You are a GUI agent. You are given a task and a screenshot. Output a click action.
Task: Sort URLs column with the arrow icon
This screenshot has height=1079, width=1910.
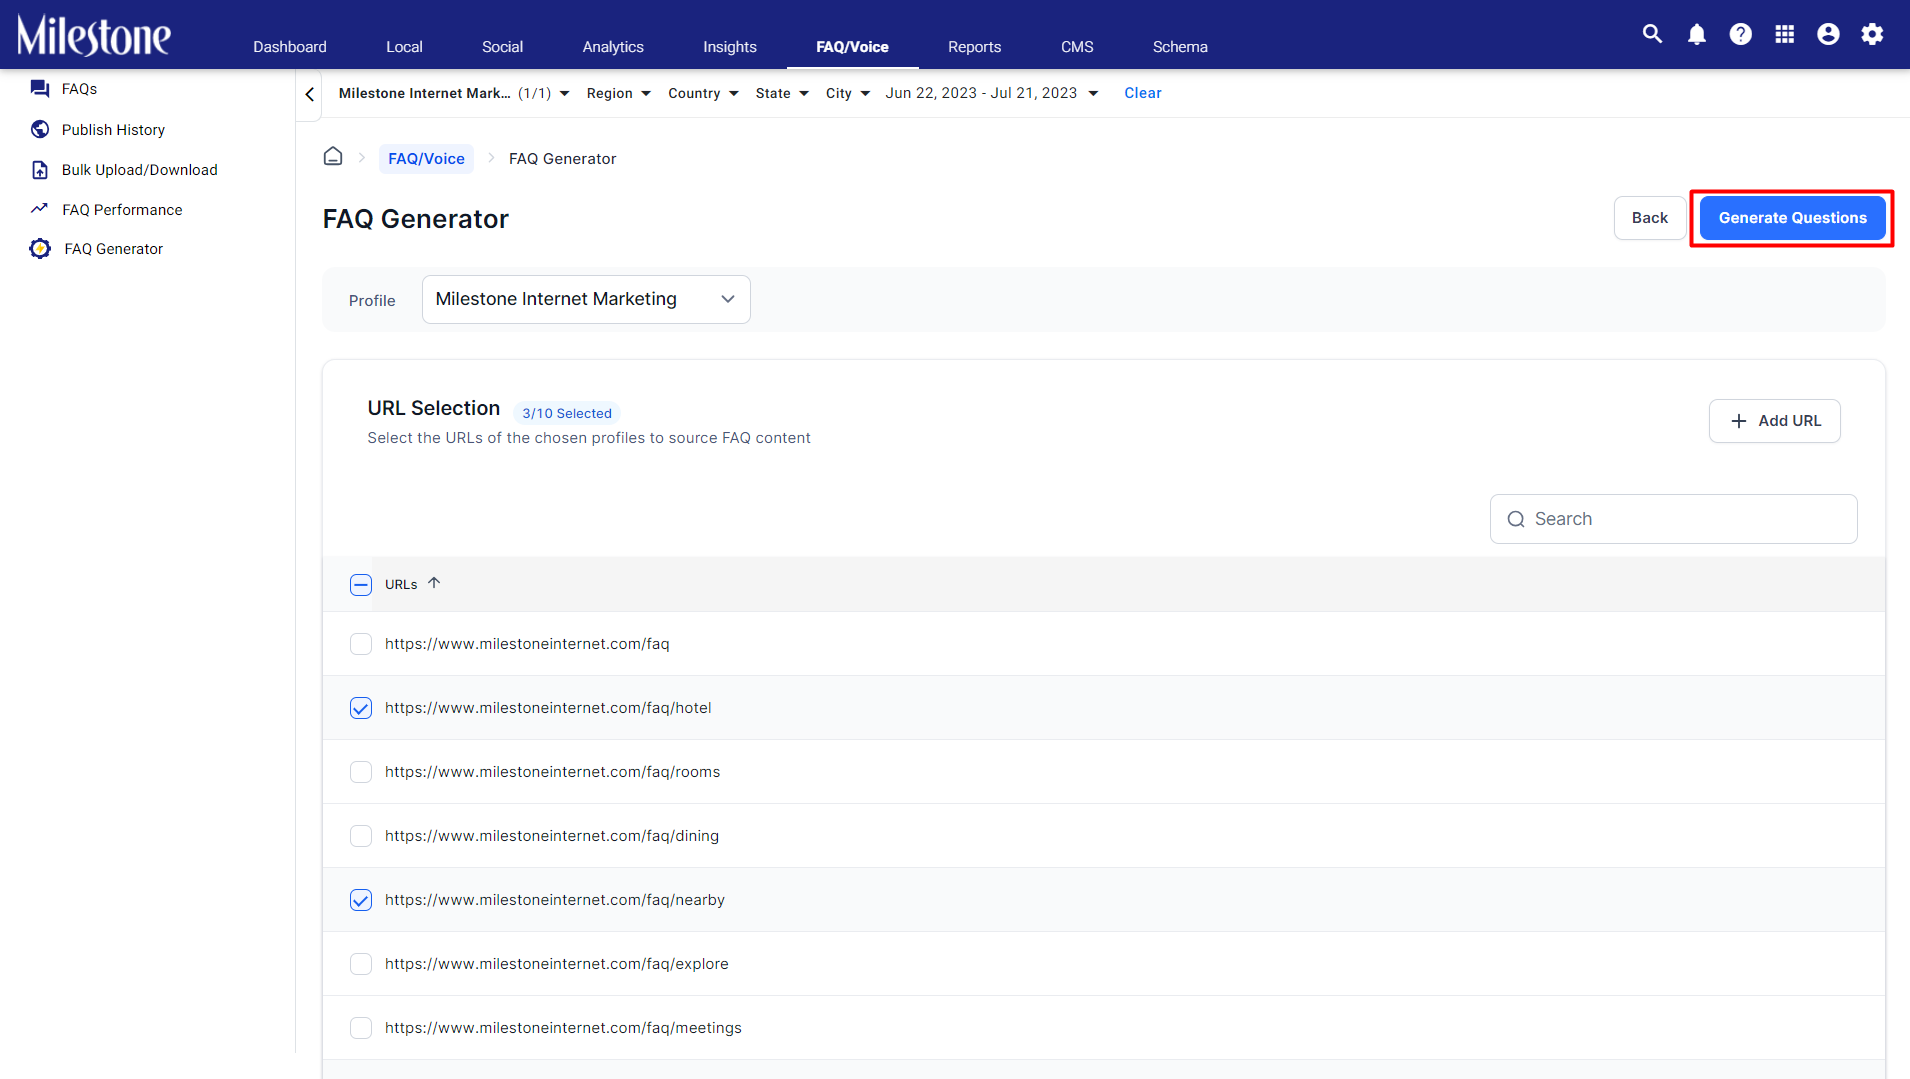coord(434,583)
